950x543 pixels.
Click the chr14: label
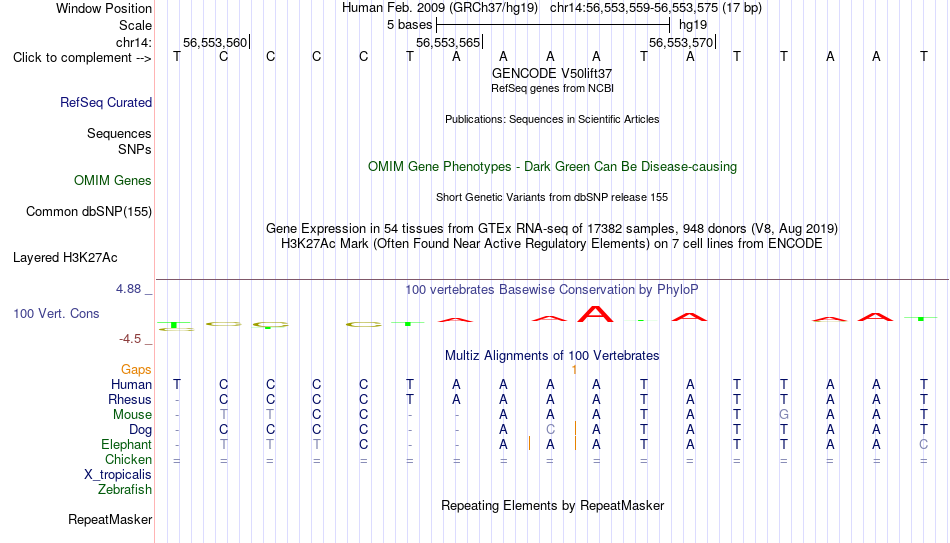(133, 42)
